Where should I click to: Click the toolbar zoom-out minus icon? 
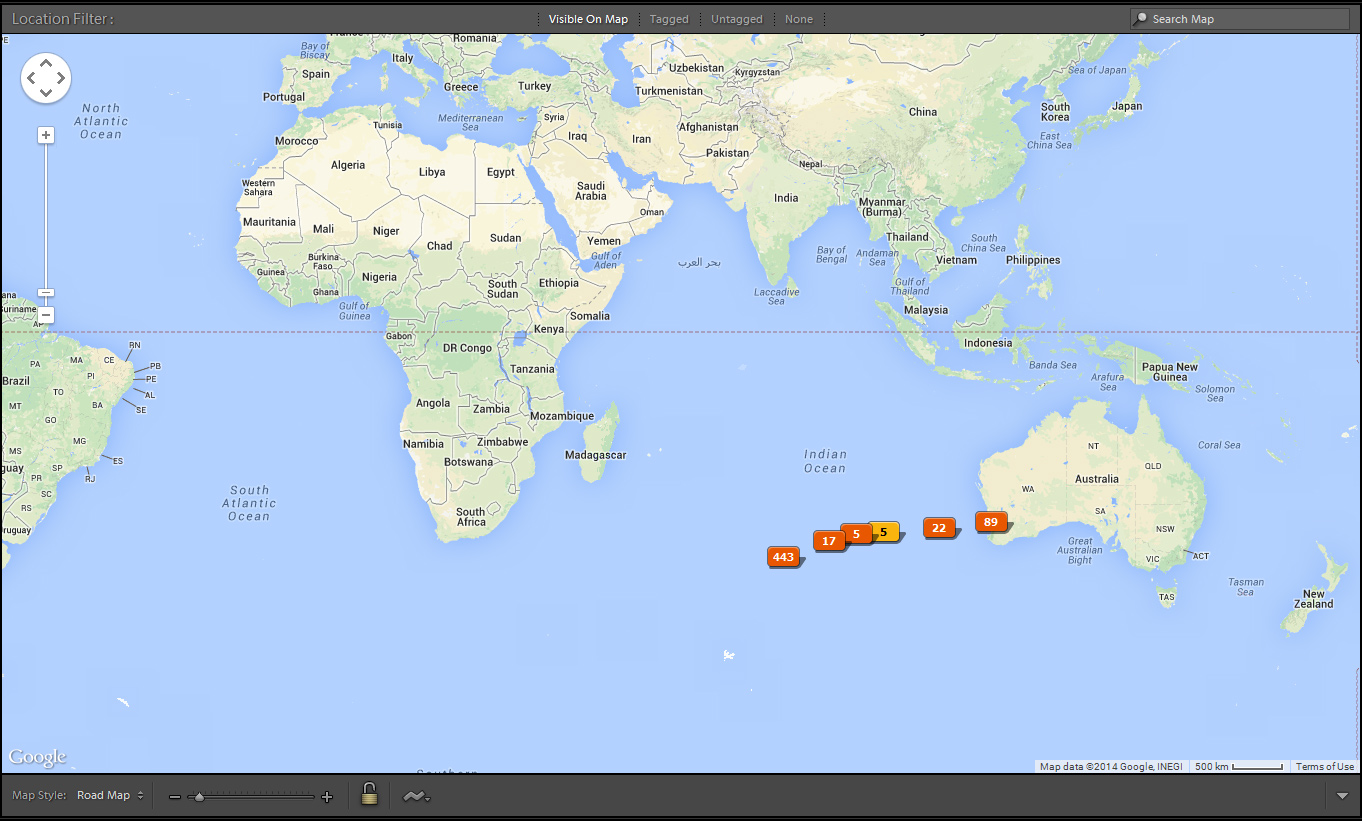tap(175, 797)
